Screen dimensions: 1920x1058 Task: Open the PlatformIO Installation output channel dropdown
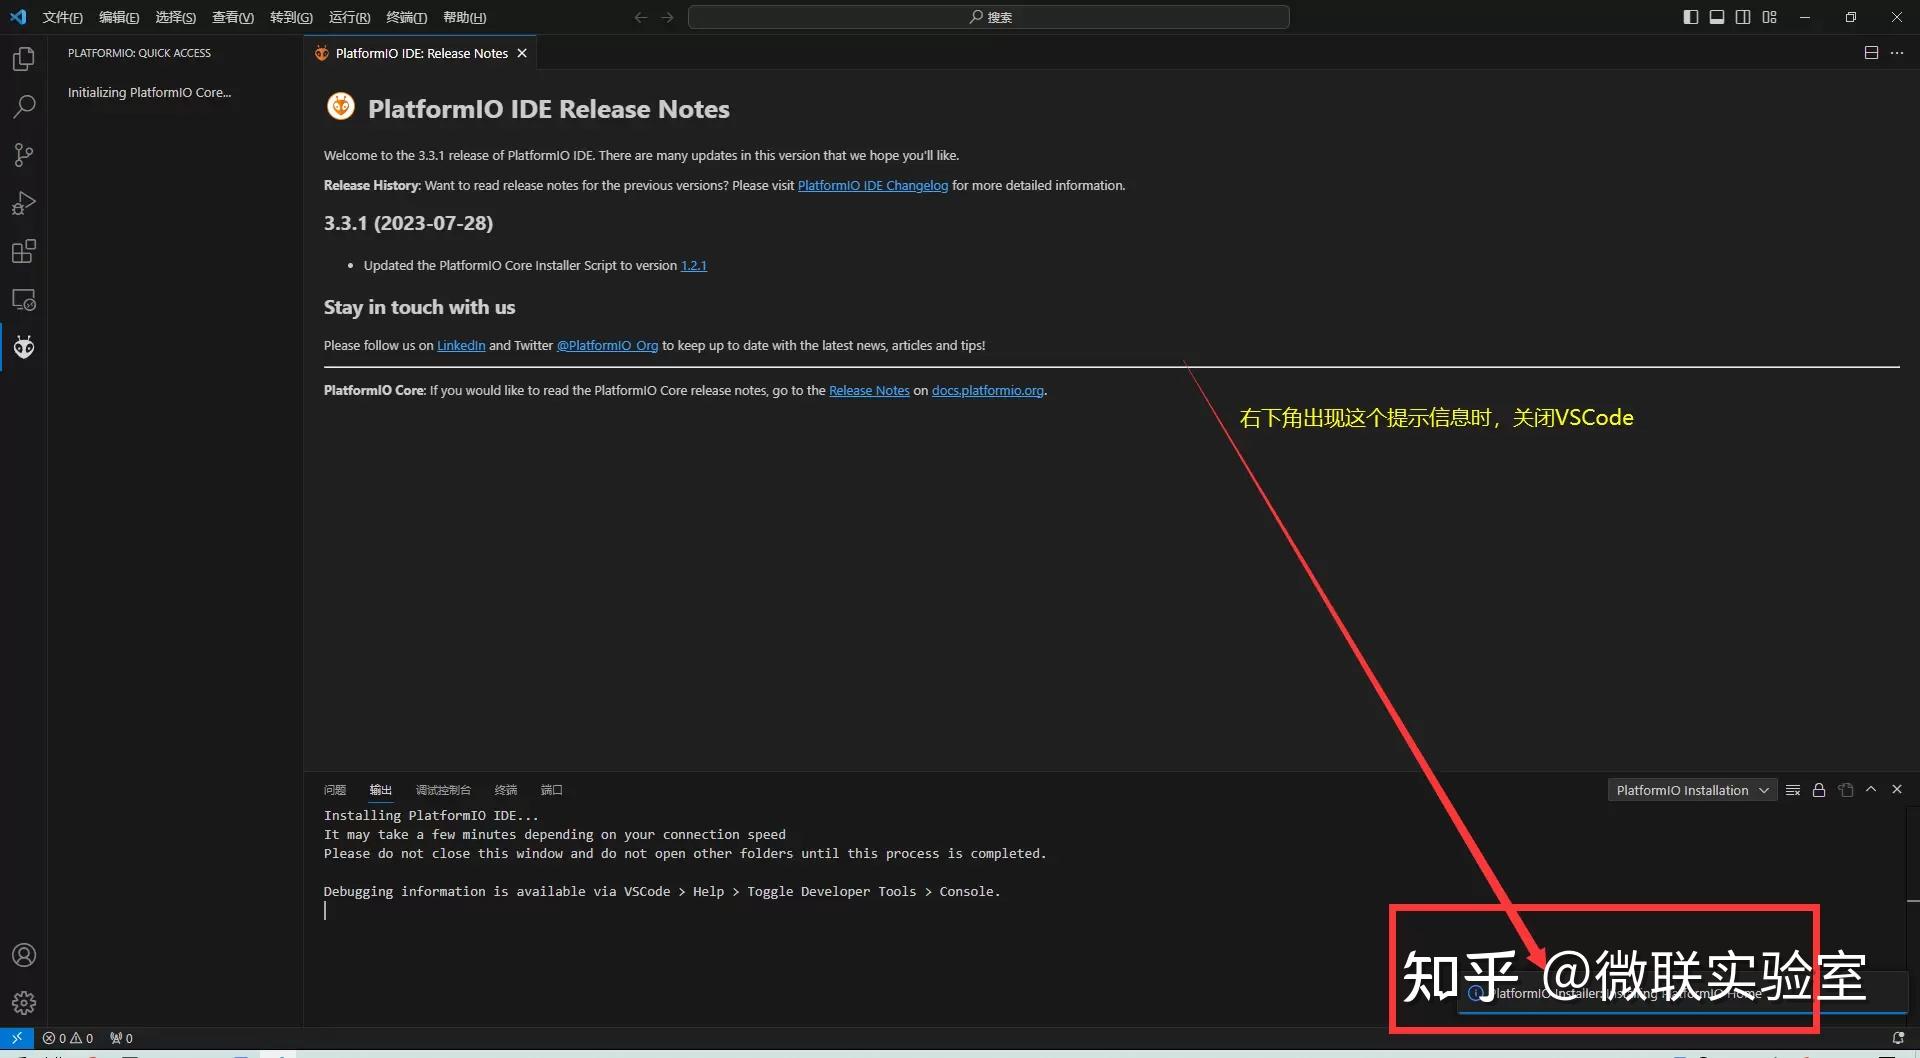click(1691, 790)
